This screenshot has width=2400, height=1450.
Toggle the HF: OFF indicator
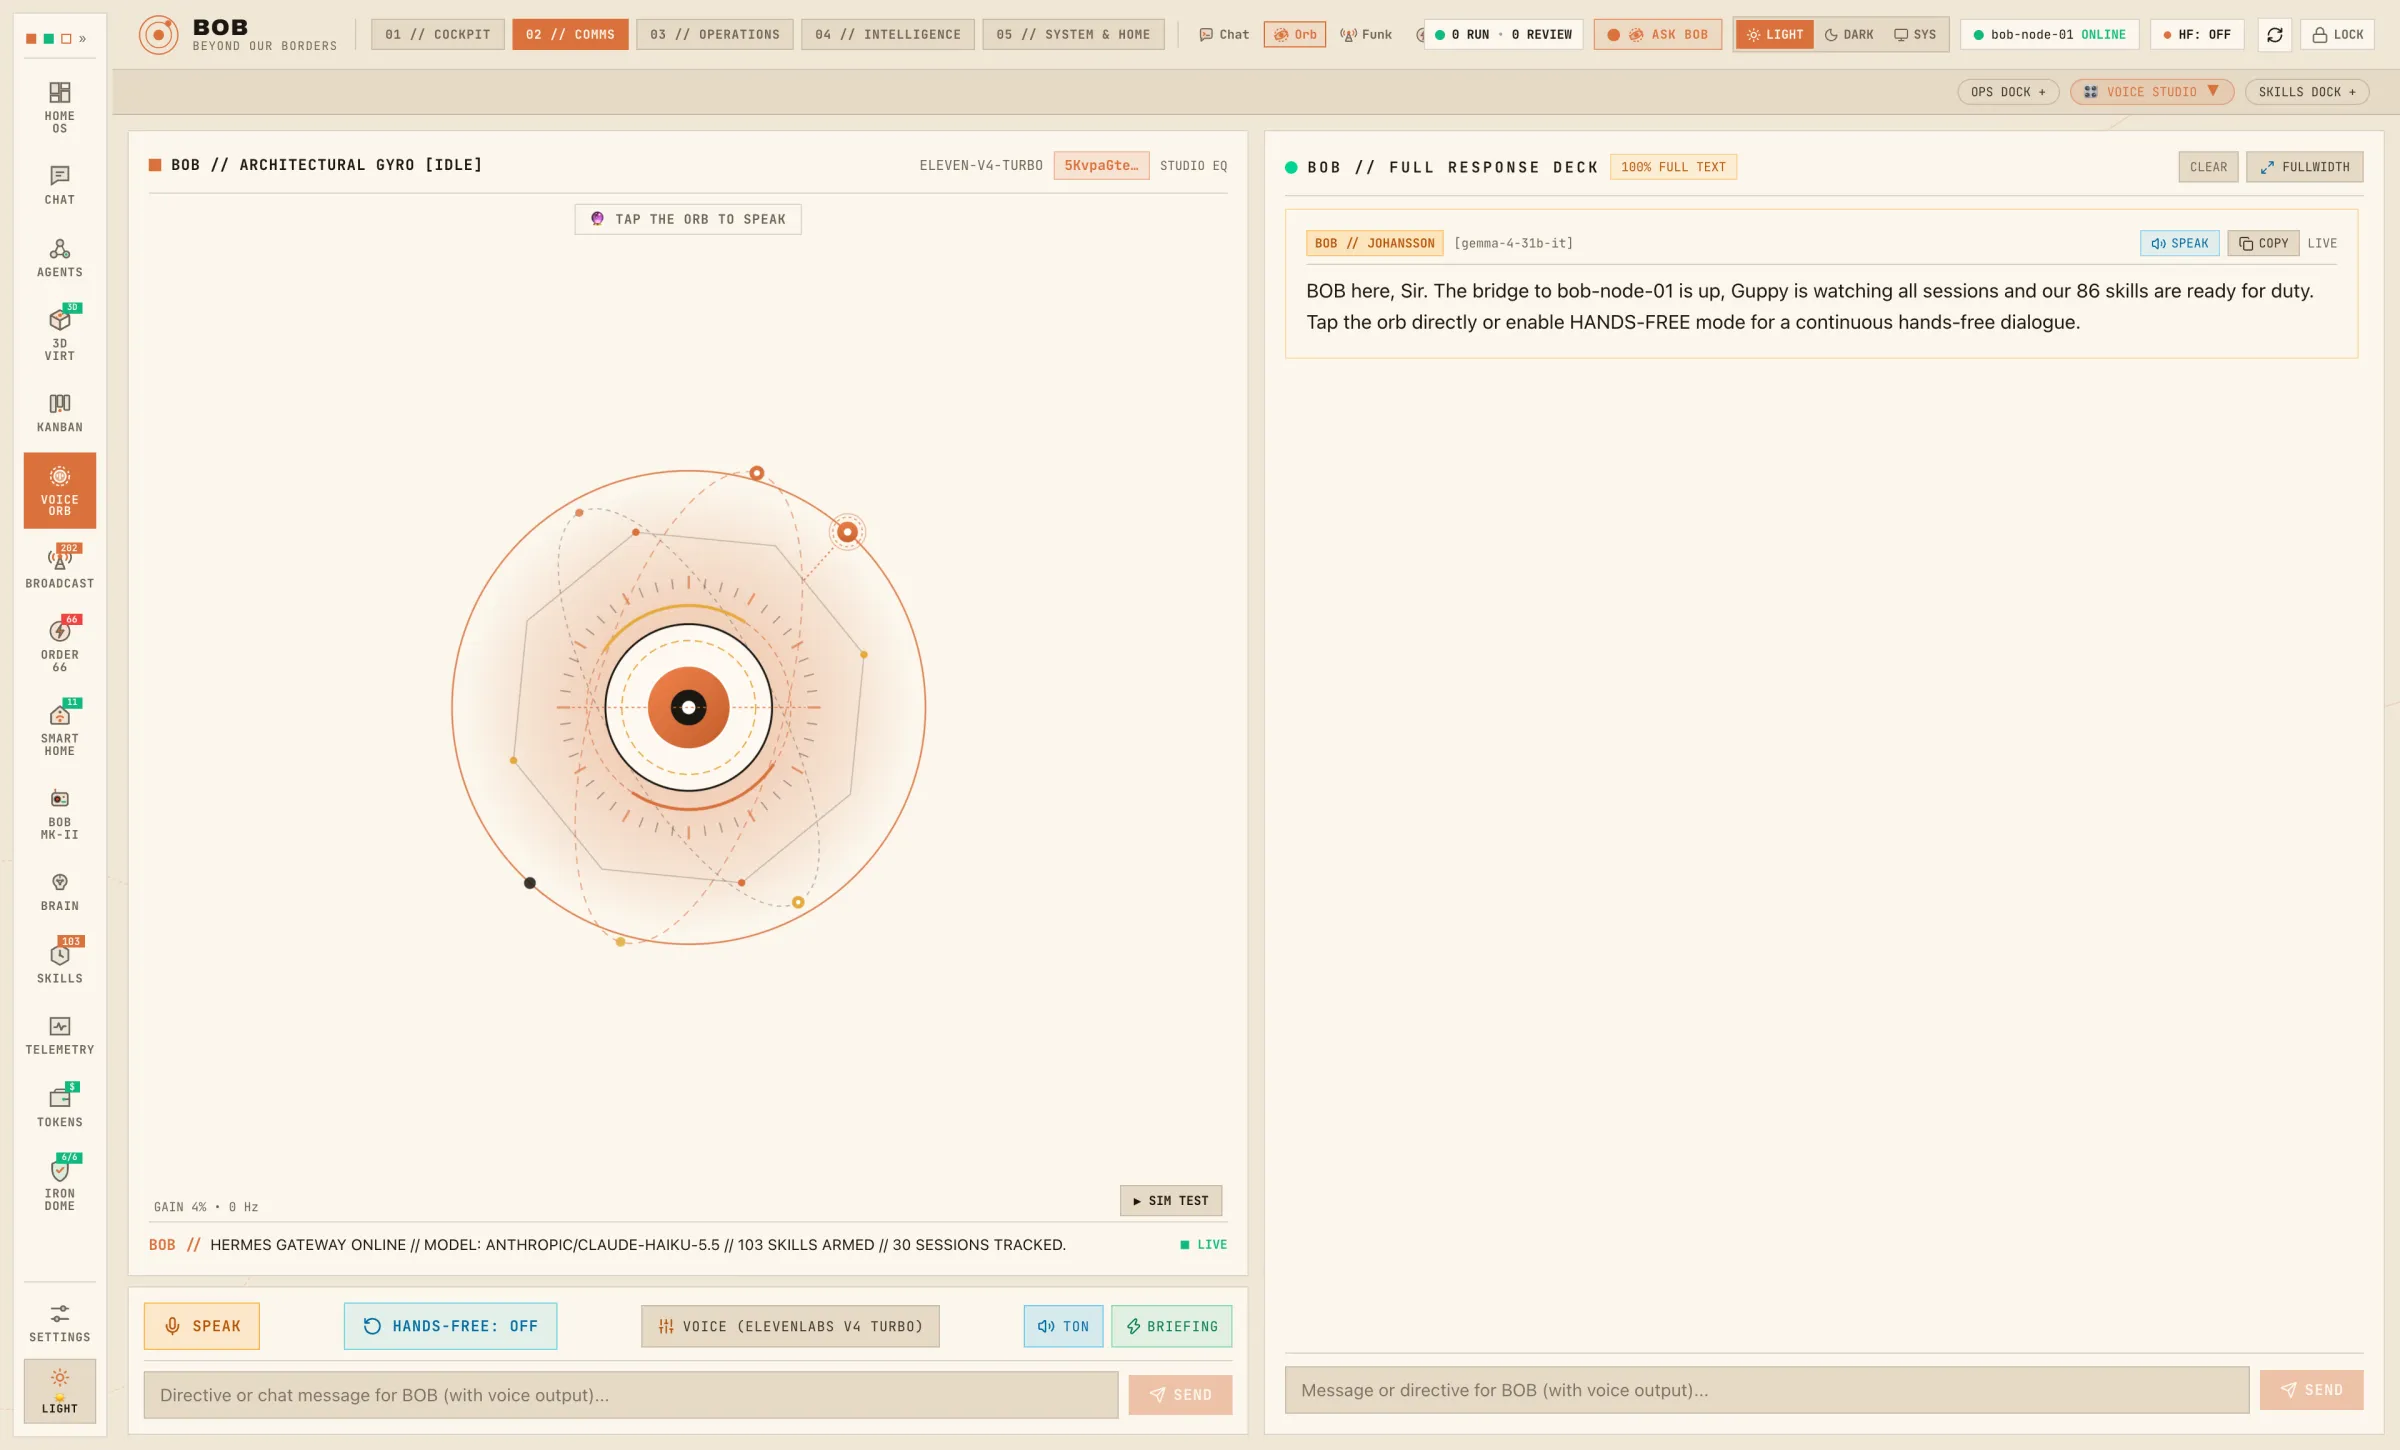coord(2197,35)
